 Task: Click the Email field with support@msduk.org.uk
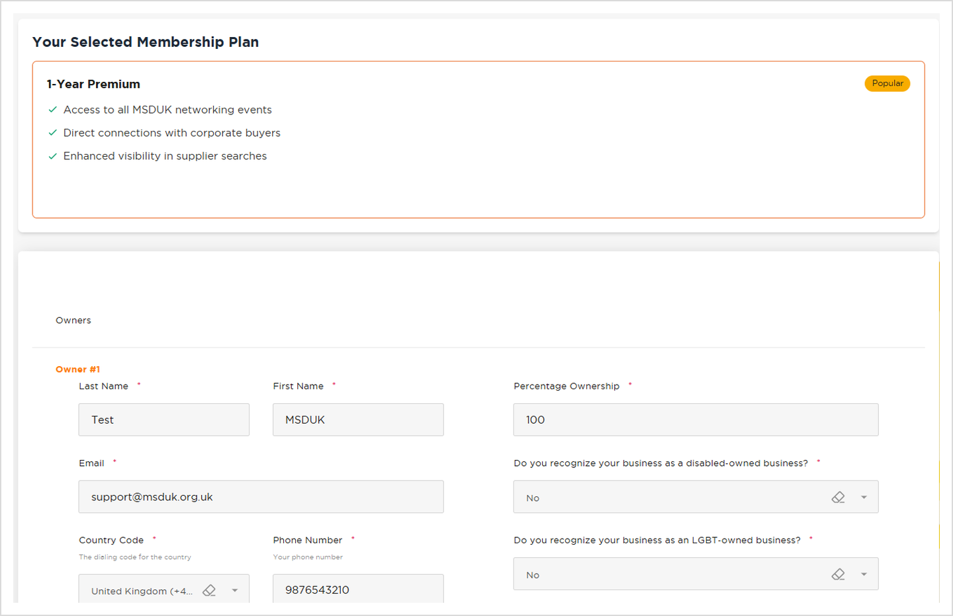coord(261,497)
